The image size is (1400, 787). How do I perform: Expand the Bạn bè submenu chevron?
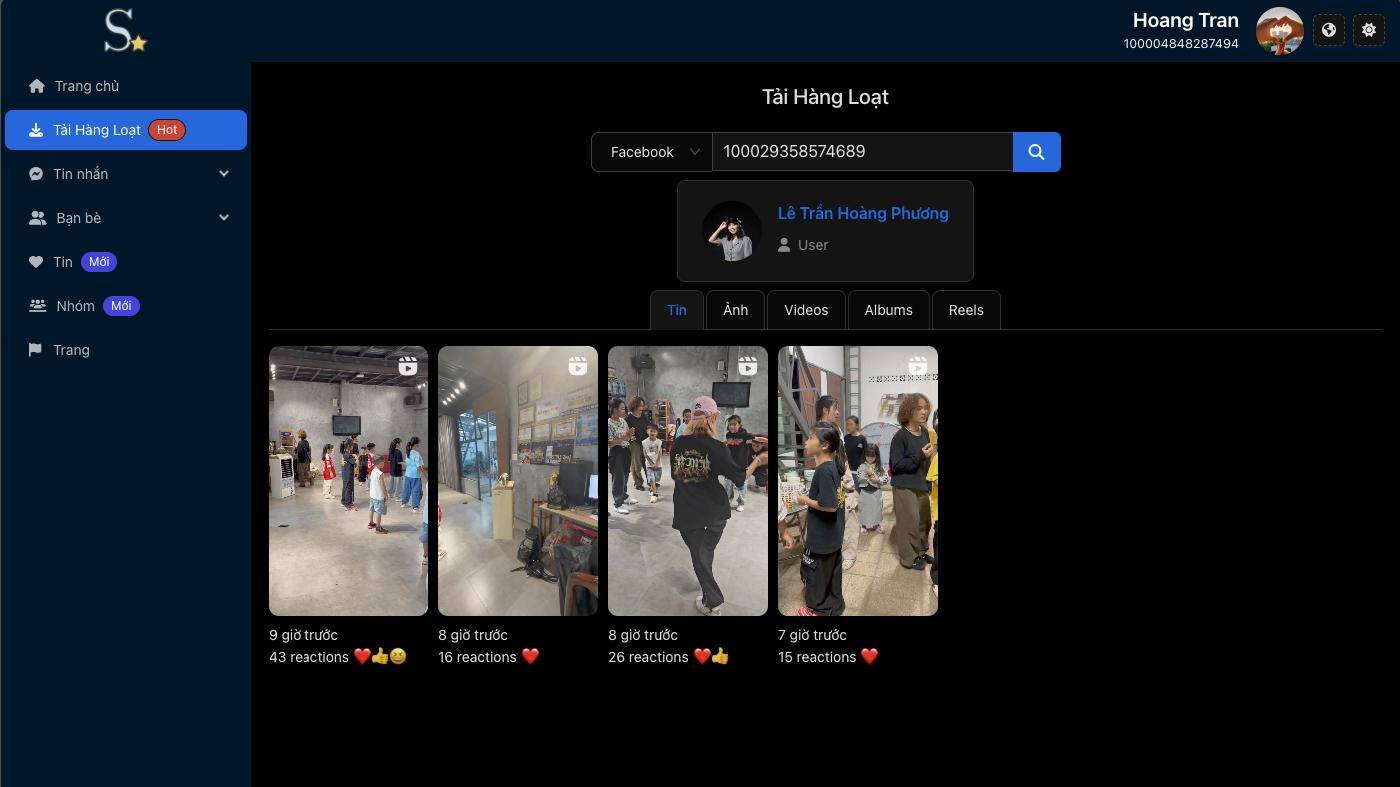click(x=224, y=218)
